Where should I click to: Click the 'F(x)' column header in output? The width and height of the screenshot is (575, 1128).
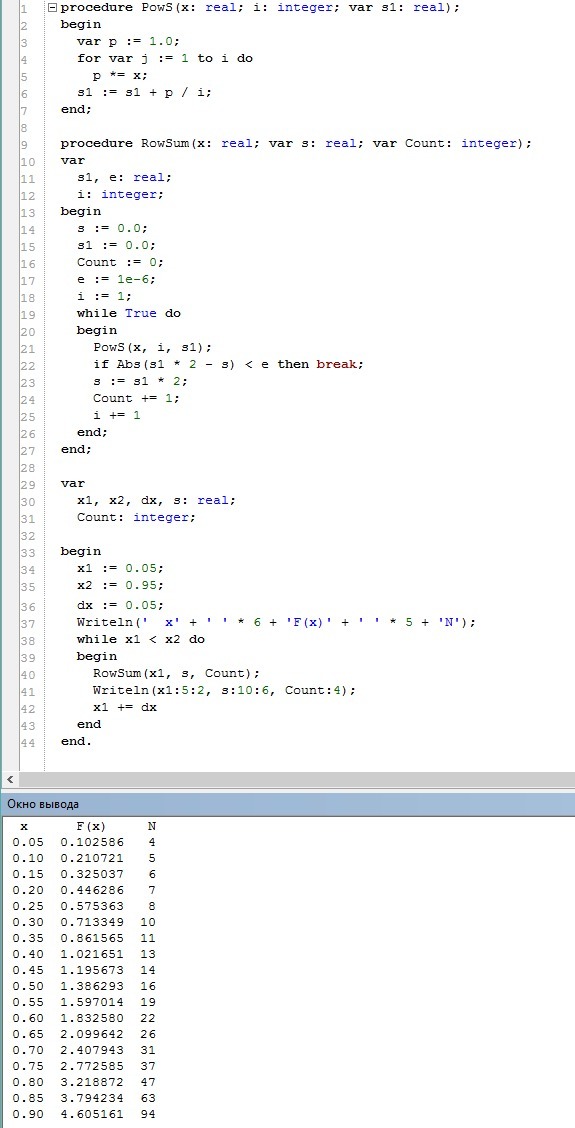click(x=92, y=827)
